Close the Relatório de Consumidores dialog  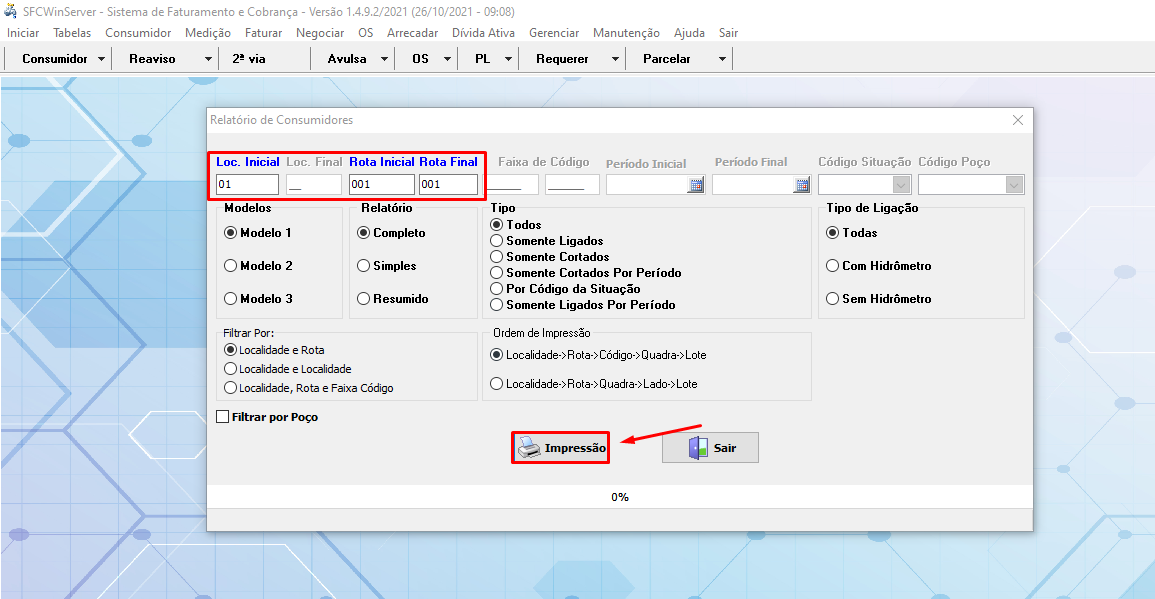pyautogui.click(x=1018, y=120)
